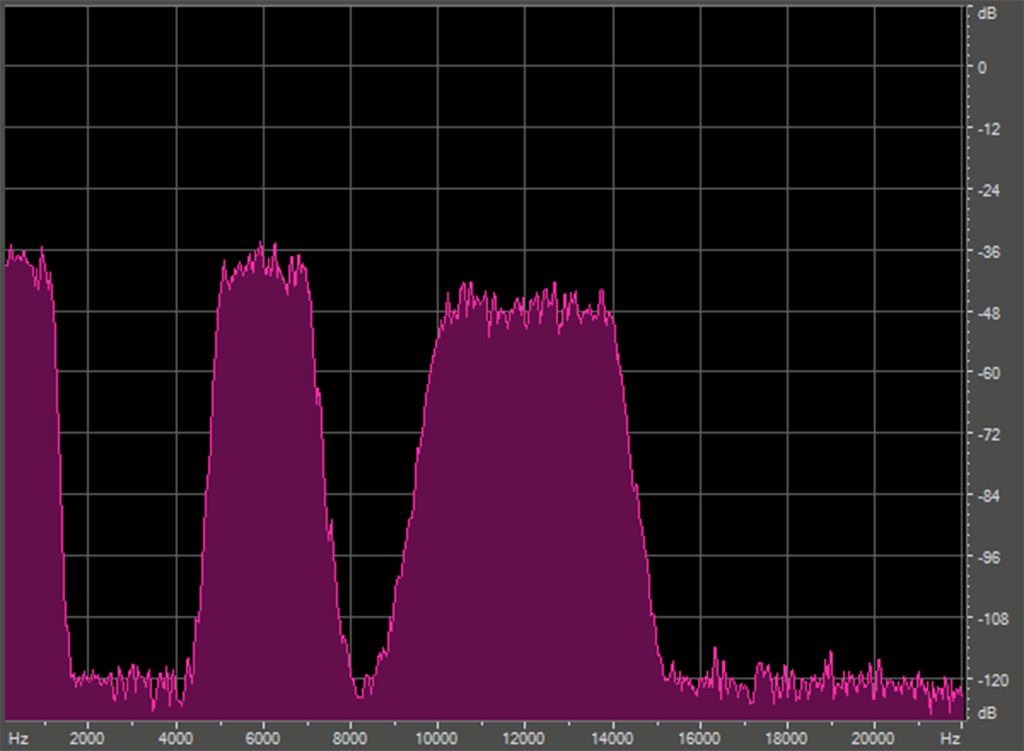
Task: Click the -96 dB level scale label
Action: 989,558
